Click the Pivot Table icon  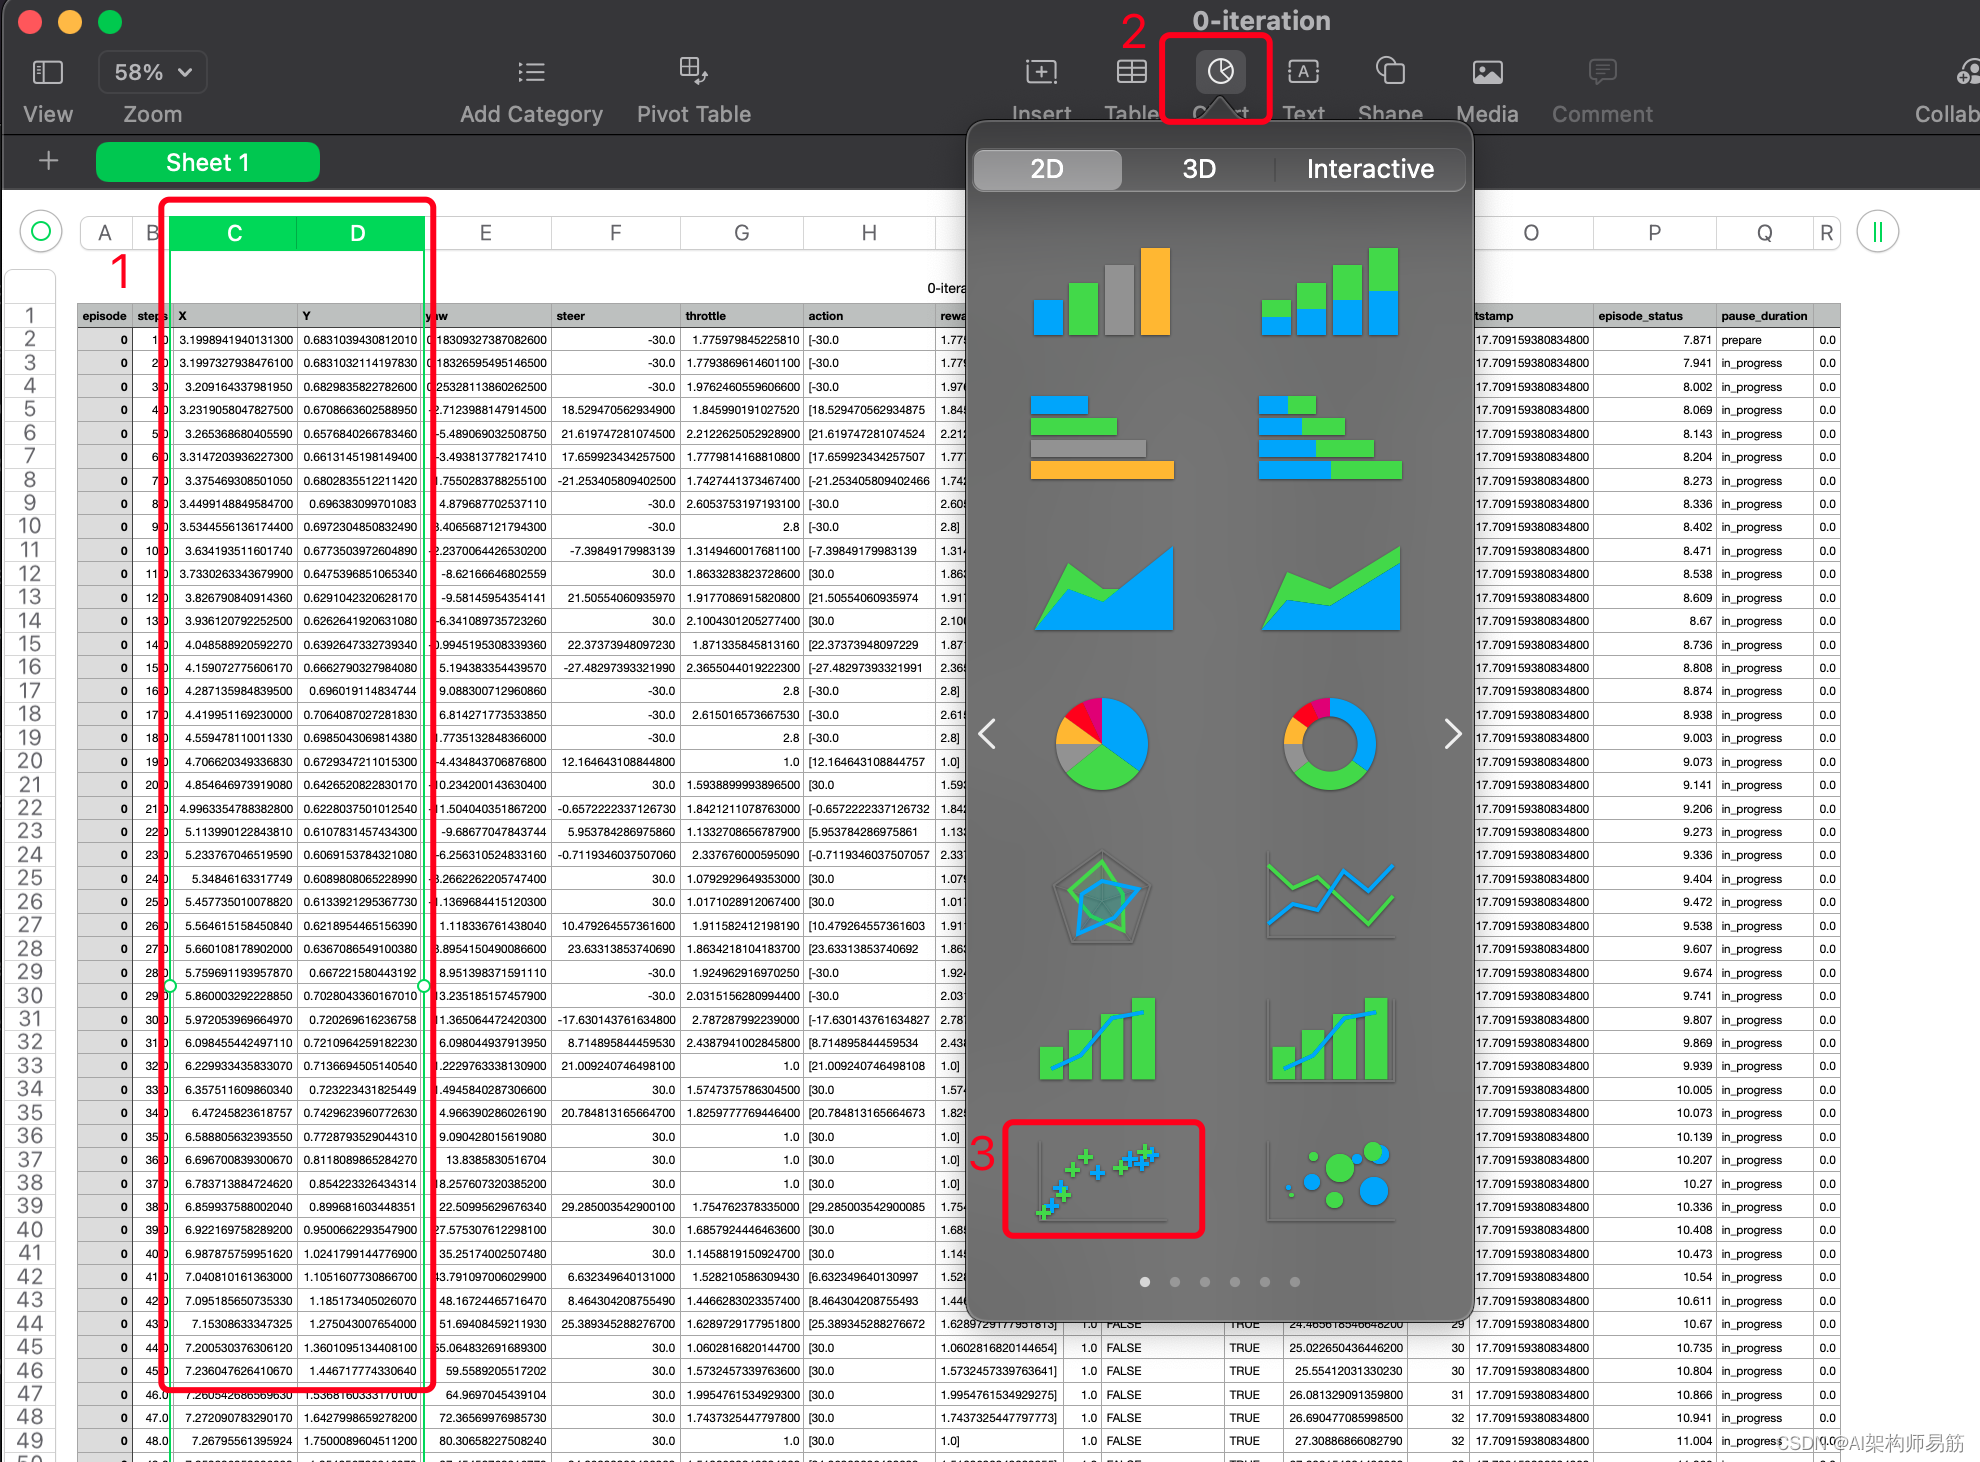coord(693,70)
